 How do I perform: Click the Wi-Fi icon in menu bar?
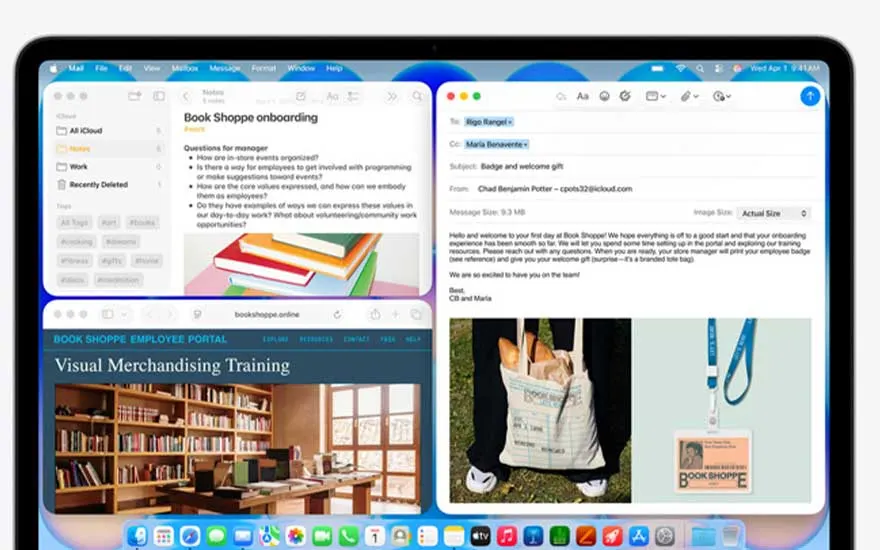[680, 68]
